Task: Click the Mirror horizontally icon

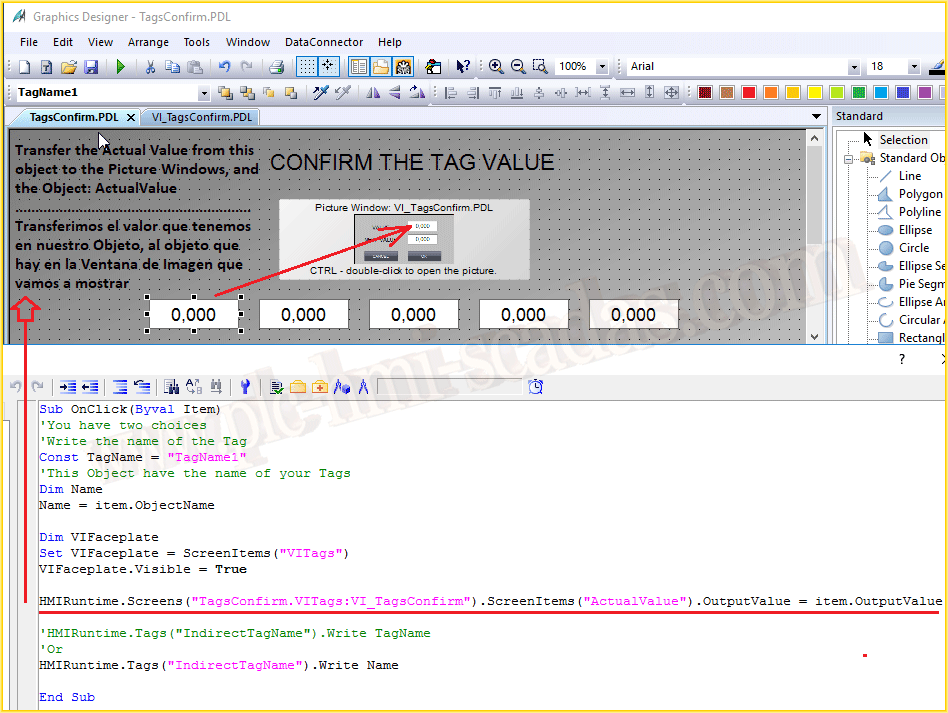Action: (x=373, y=93)
